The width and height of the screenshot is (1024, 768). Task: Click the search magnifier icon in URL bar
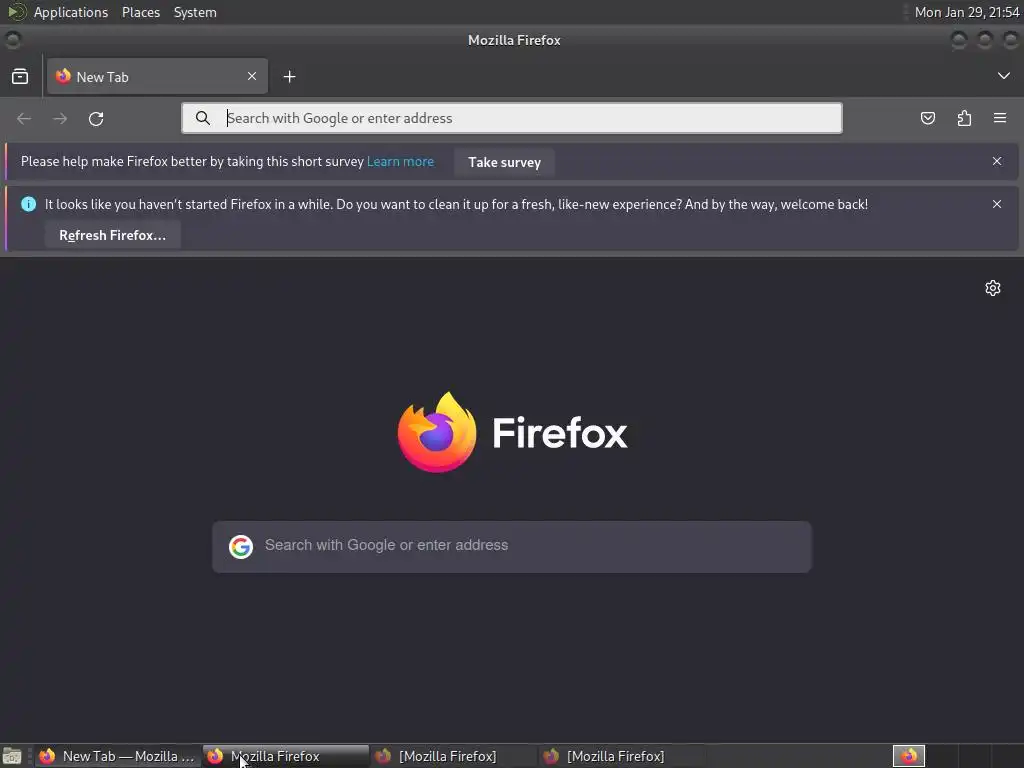(203, 118)
